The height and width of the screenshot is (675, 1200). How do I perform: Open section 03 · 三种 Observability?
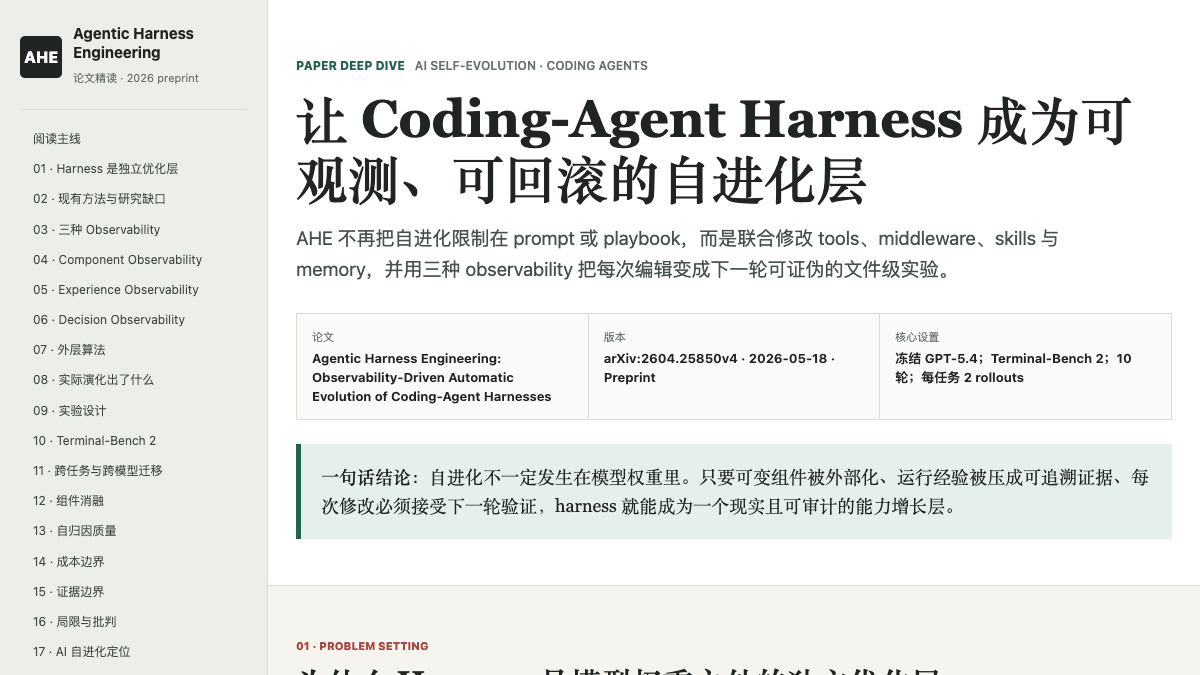(96, 229)
